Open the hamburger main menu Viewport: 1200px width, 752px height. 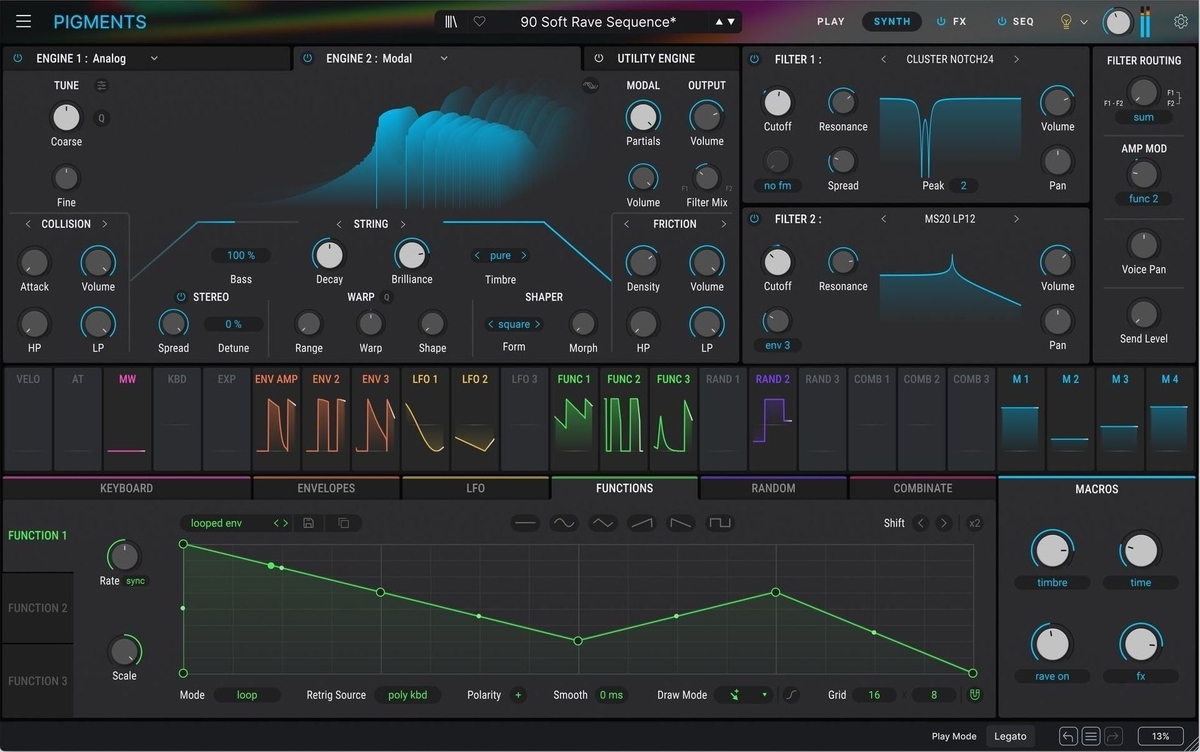(x=24, y=21)
